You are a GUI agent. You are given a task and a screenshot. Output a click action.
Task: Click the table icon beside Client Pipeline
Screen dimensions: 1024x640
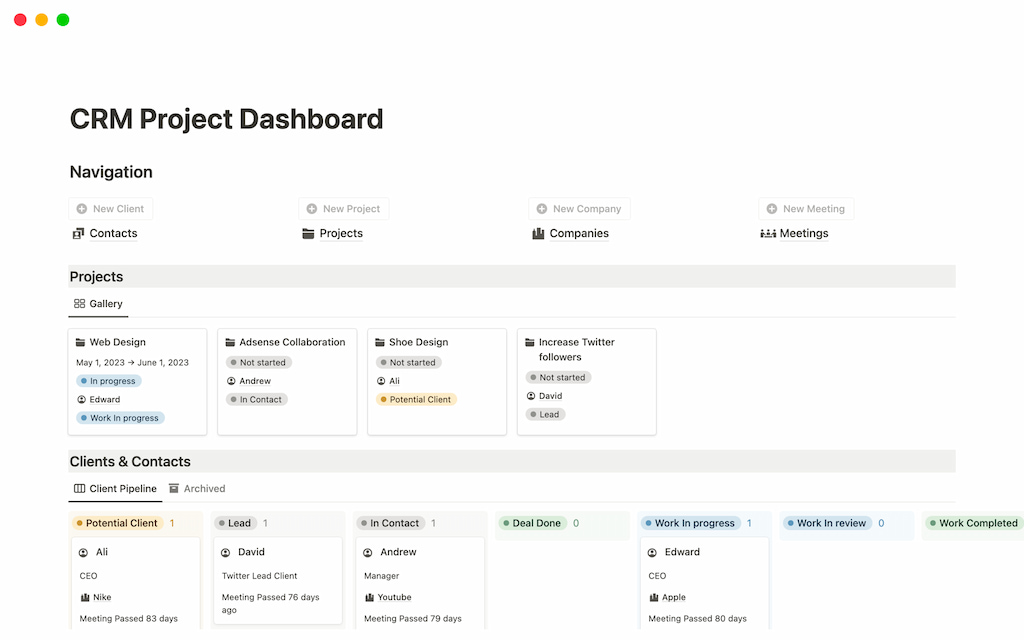point(78,488)
